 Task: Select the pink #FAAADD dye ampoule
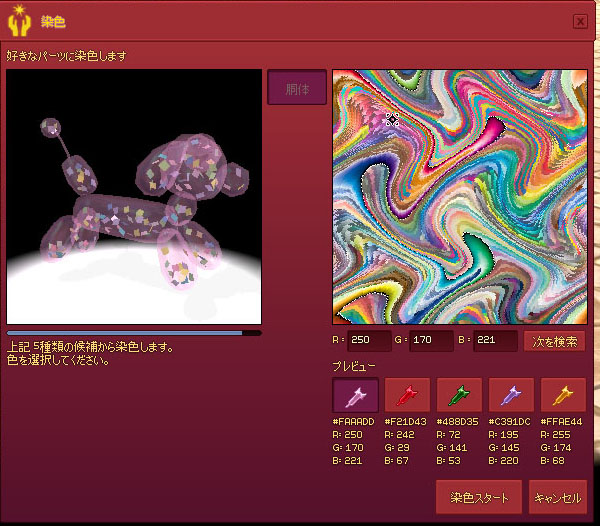pos(355,395)
